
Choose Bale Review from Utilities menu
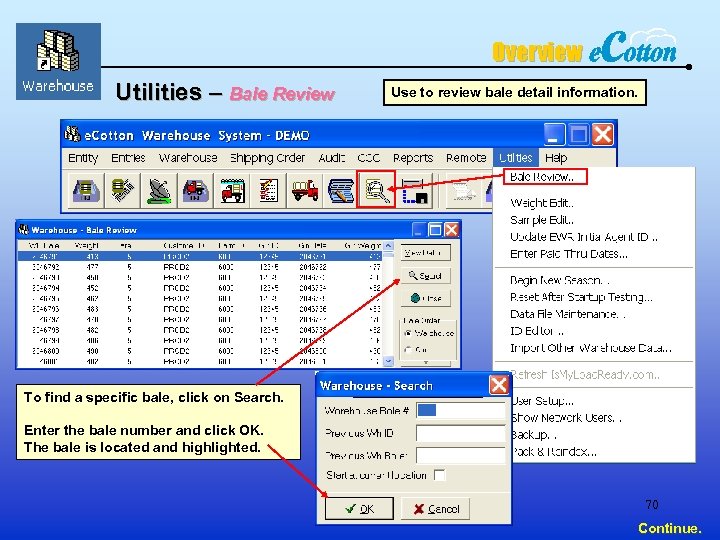545,176
